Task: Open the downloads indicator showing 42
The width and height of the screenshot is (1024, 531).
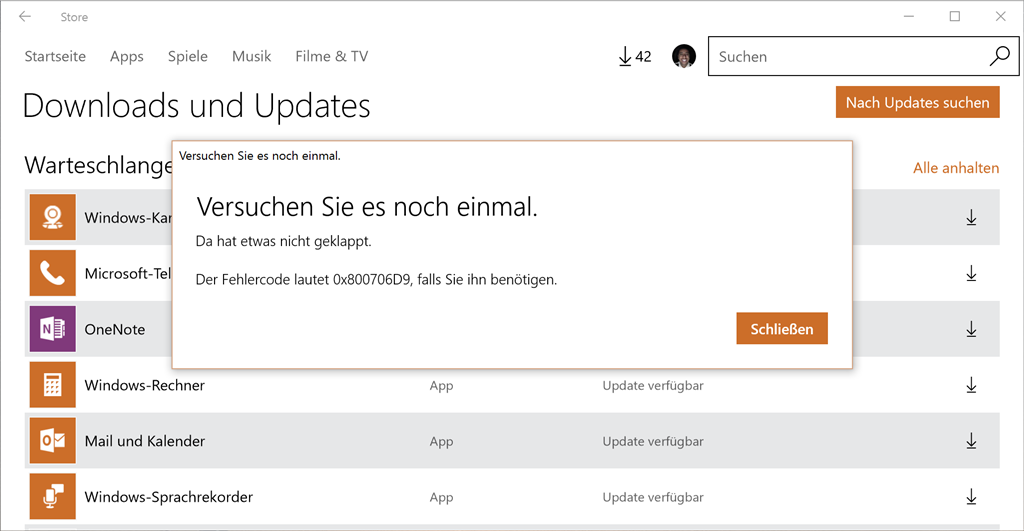Action: pos(634,57)
